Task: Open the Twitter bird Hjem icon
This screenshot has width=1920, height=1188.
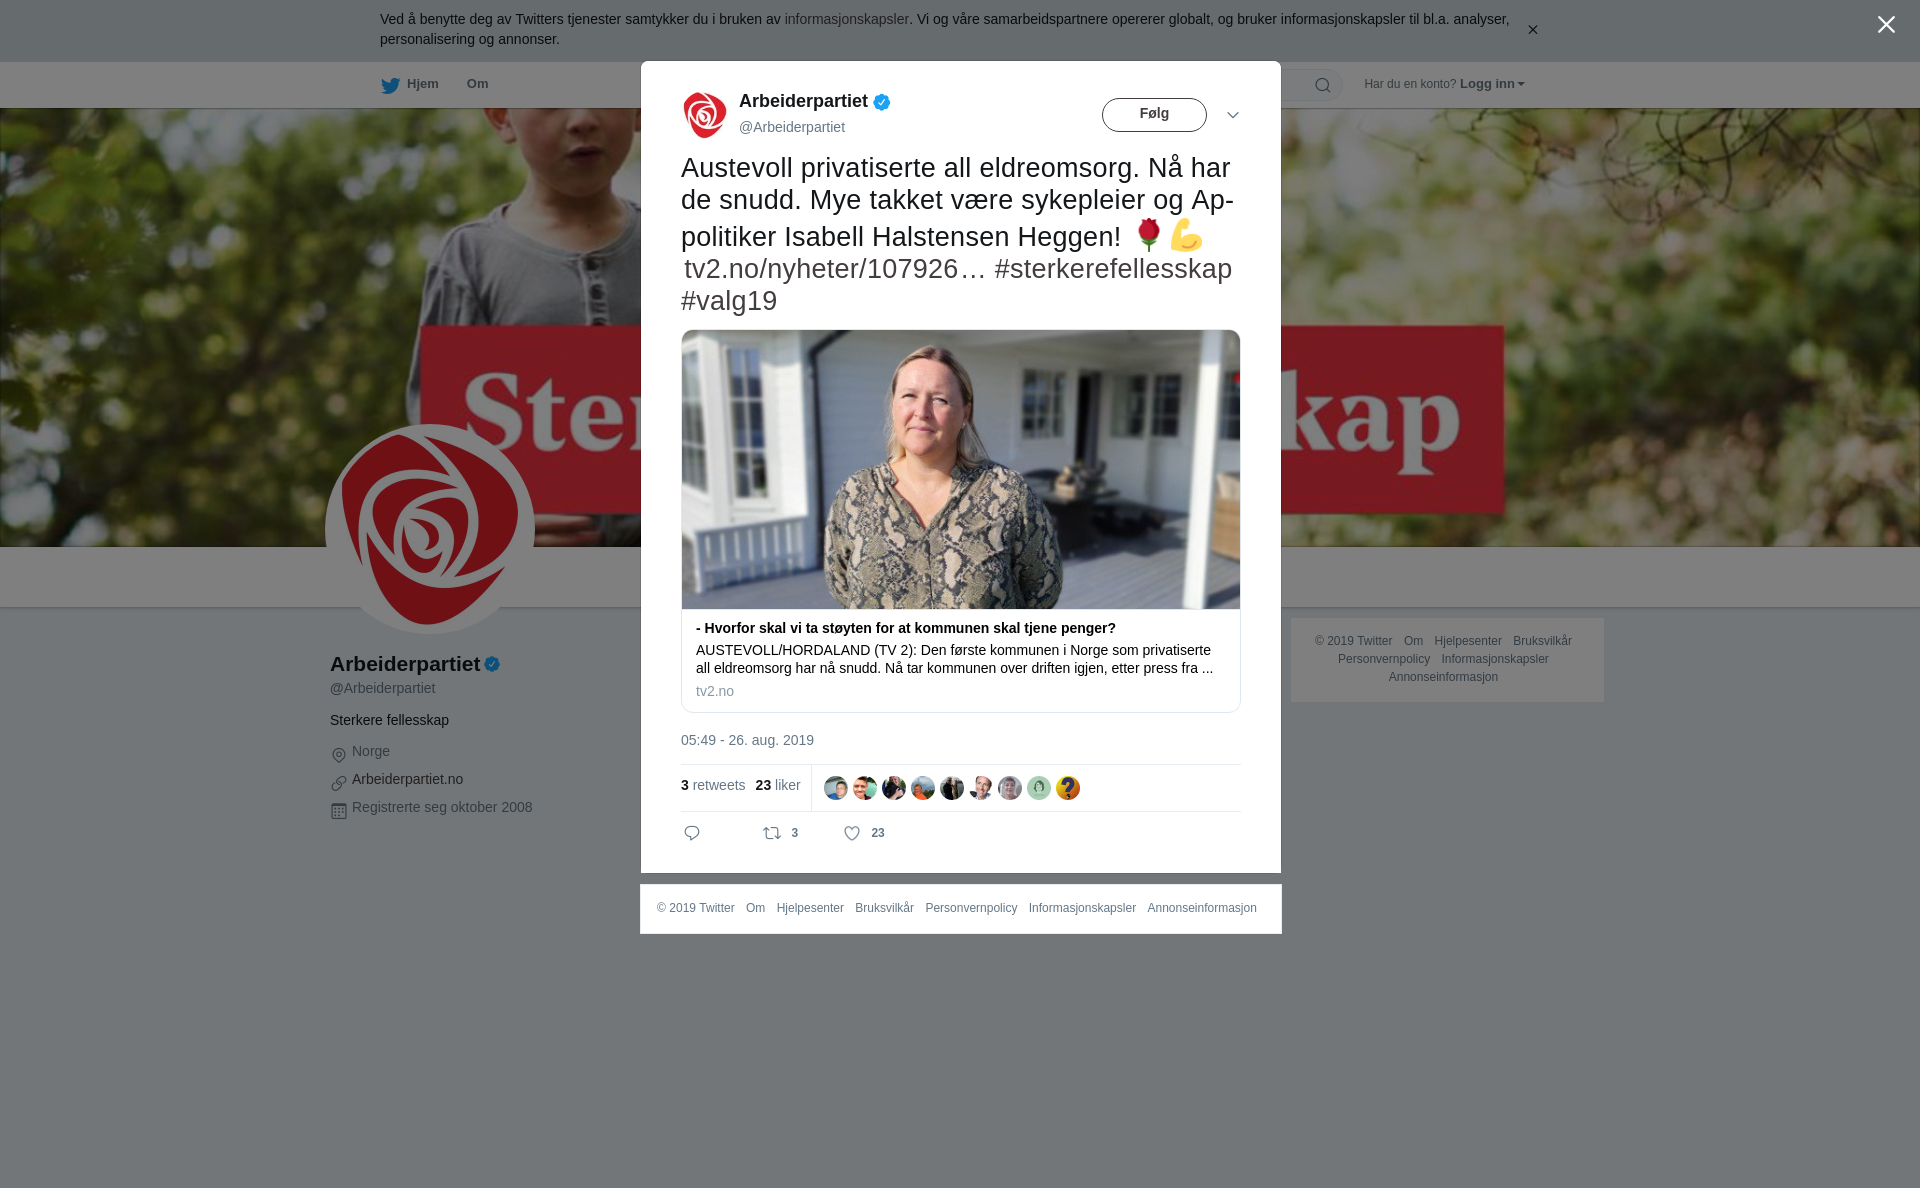Action: tap(390, 85)
